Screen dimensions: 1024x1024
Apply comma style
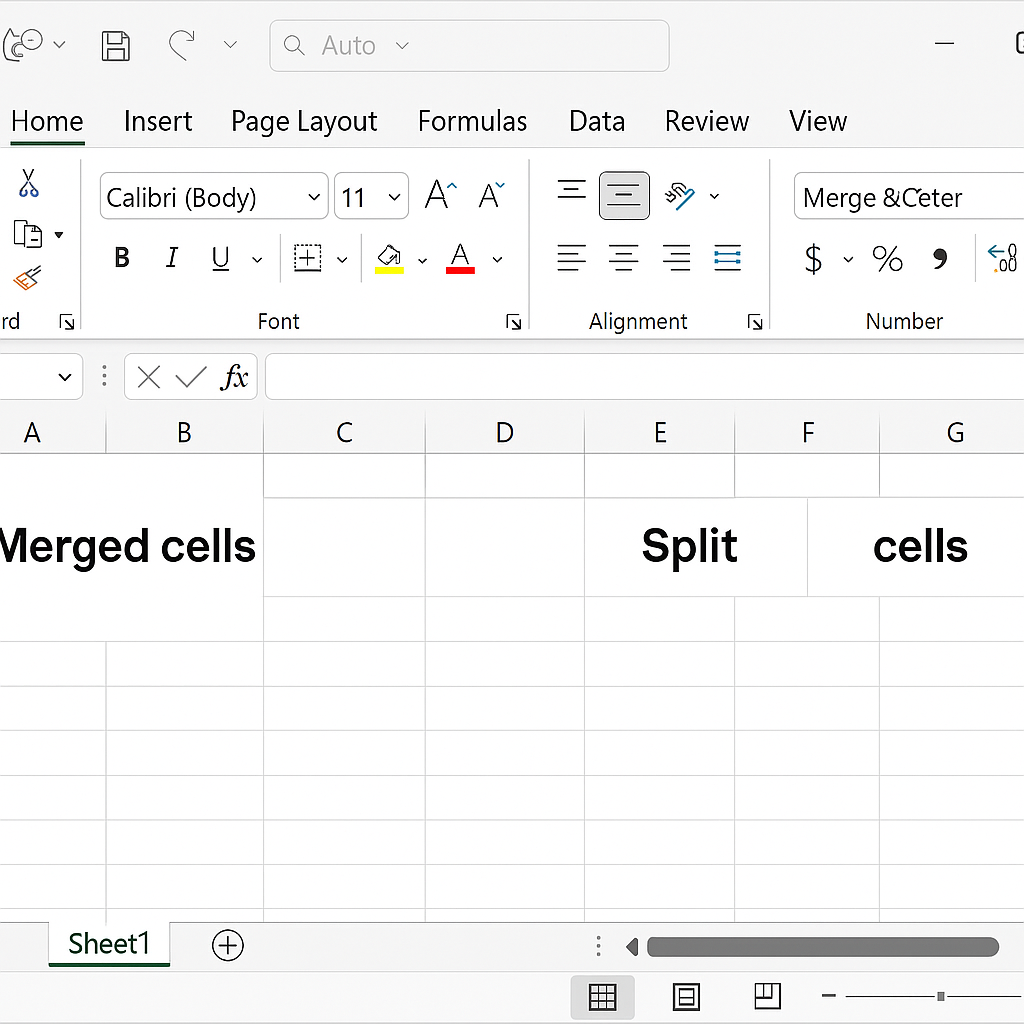tap(940, 259)
